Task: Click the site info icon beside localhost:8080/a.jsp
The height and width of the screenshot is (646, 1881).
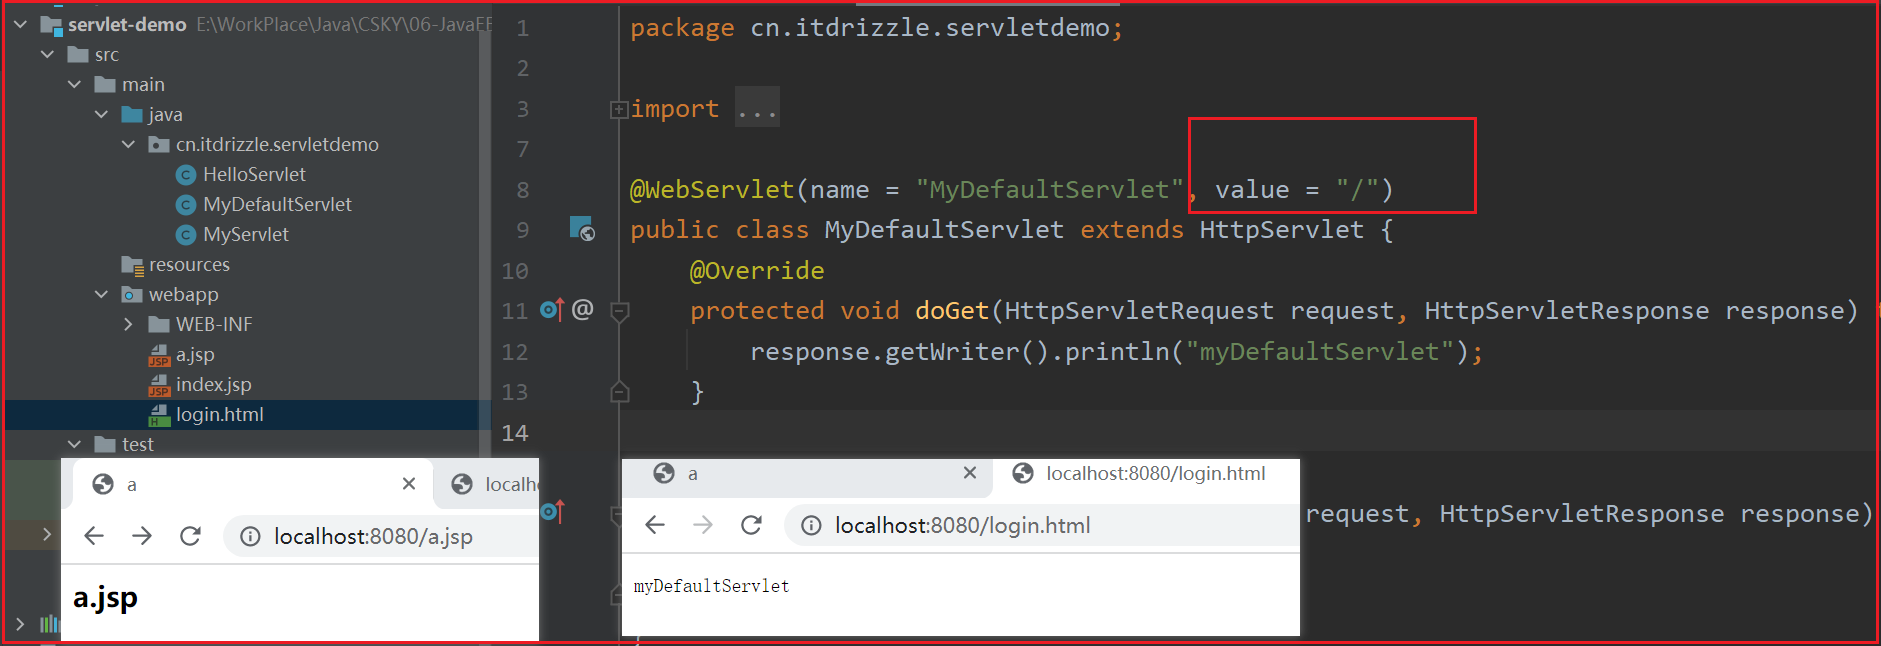Action: point(251,537)
